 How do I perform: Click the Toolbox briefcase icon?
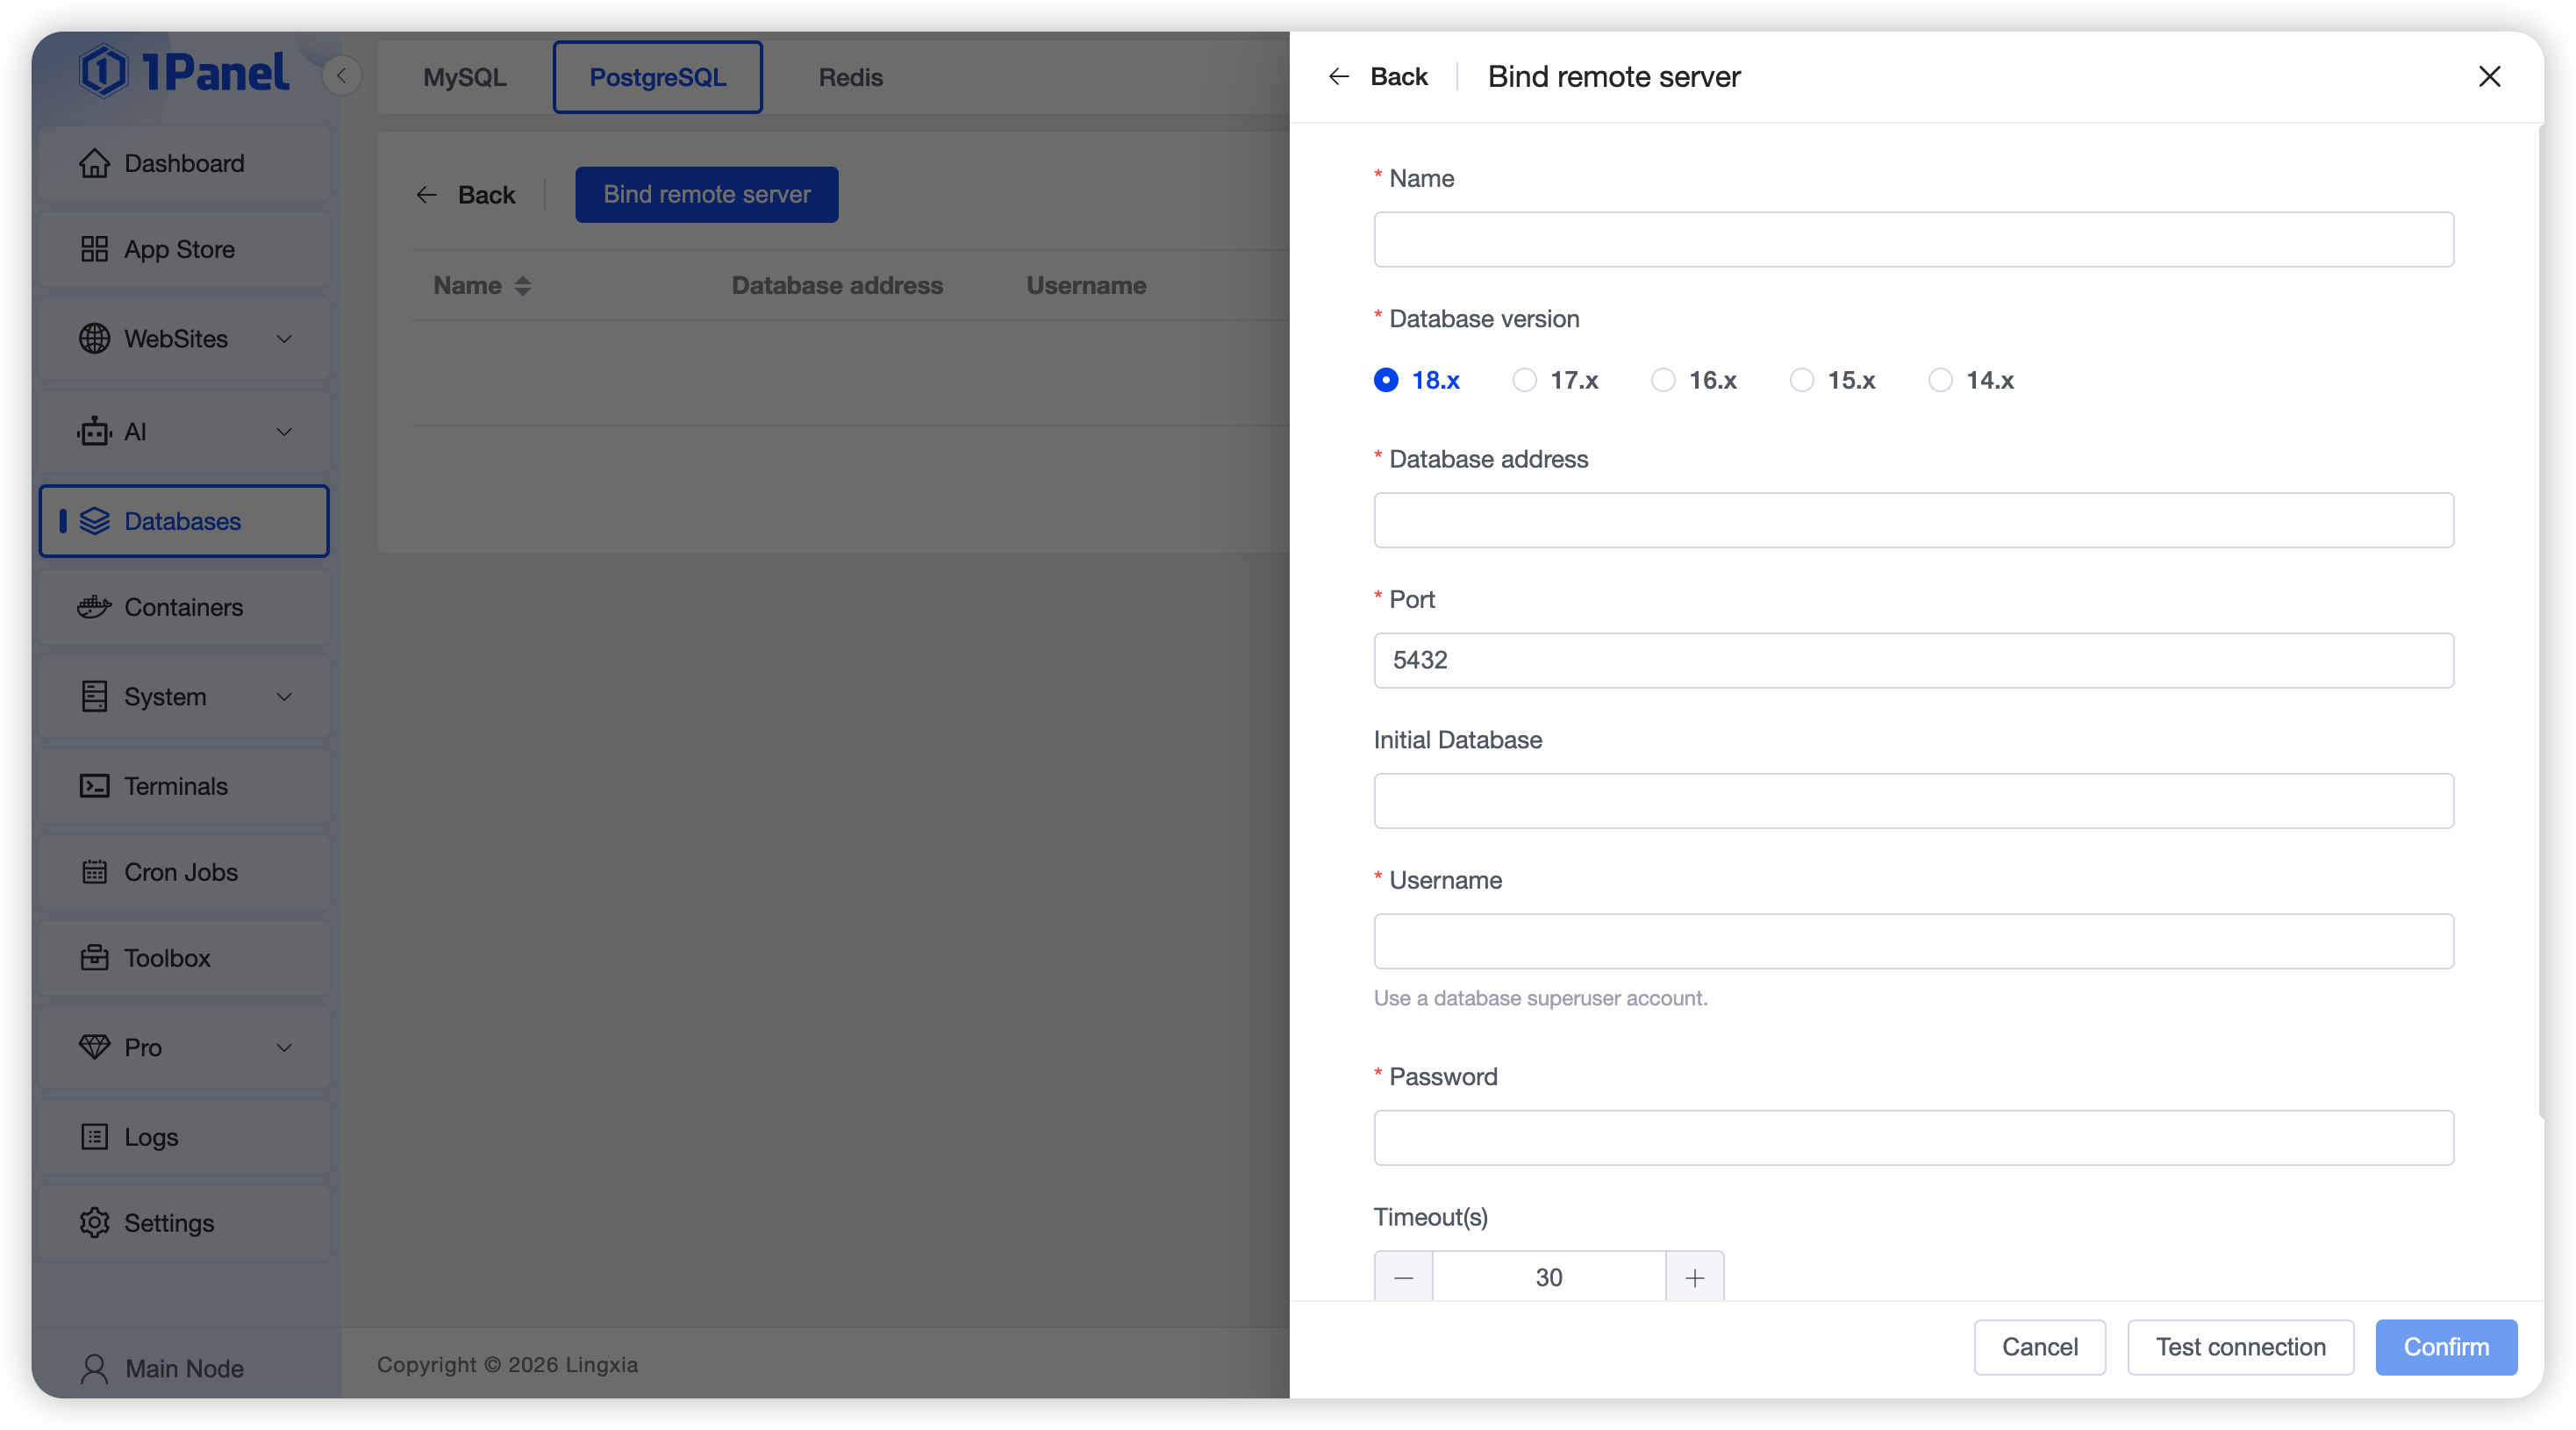click(x=94, y=958)
